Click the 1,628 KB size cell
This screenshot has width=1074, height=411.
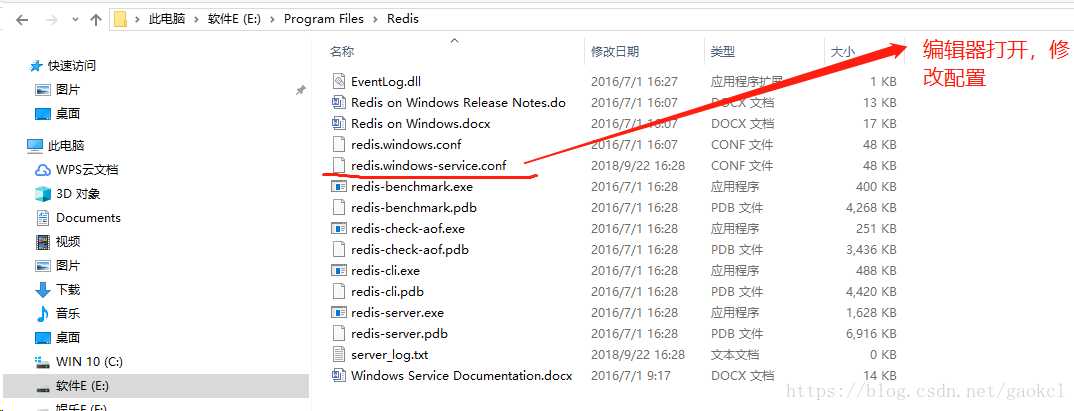[871, 312]
